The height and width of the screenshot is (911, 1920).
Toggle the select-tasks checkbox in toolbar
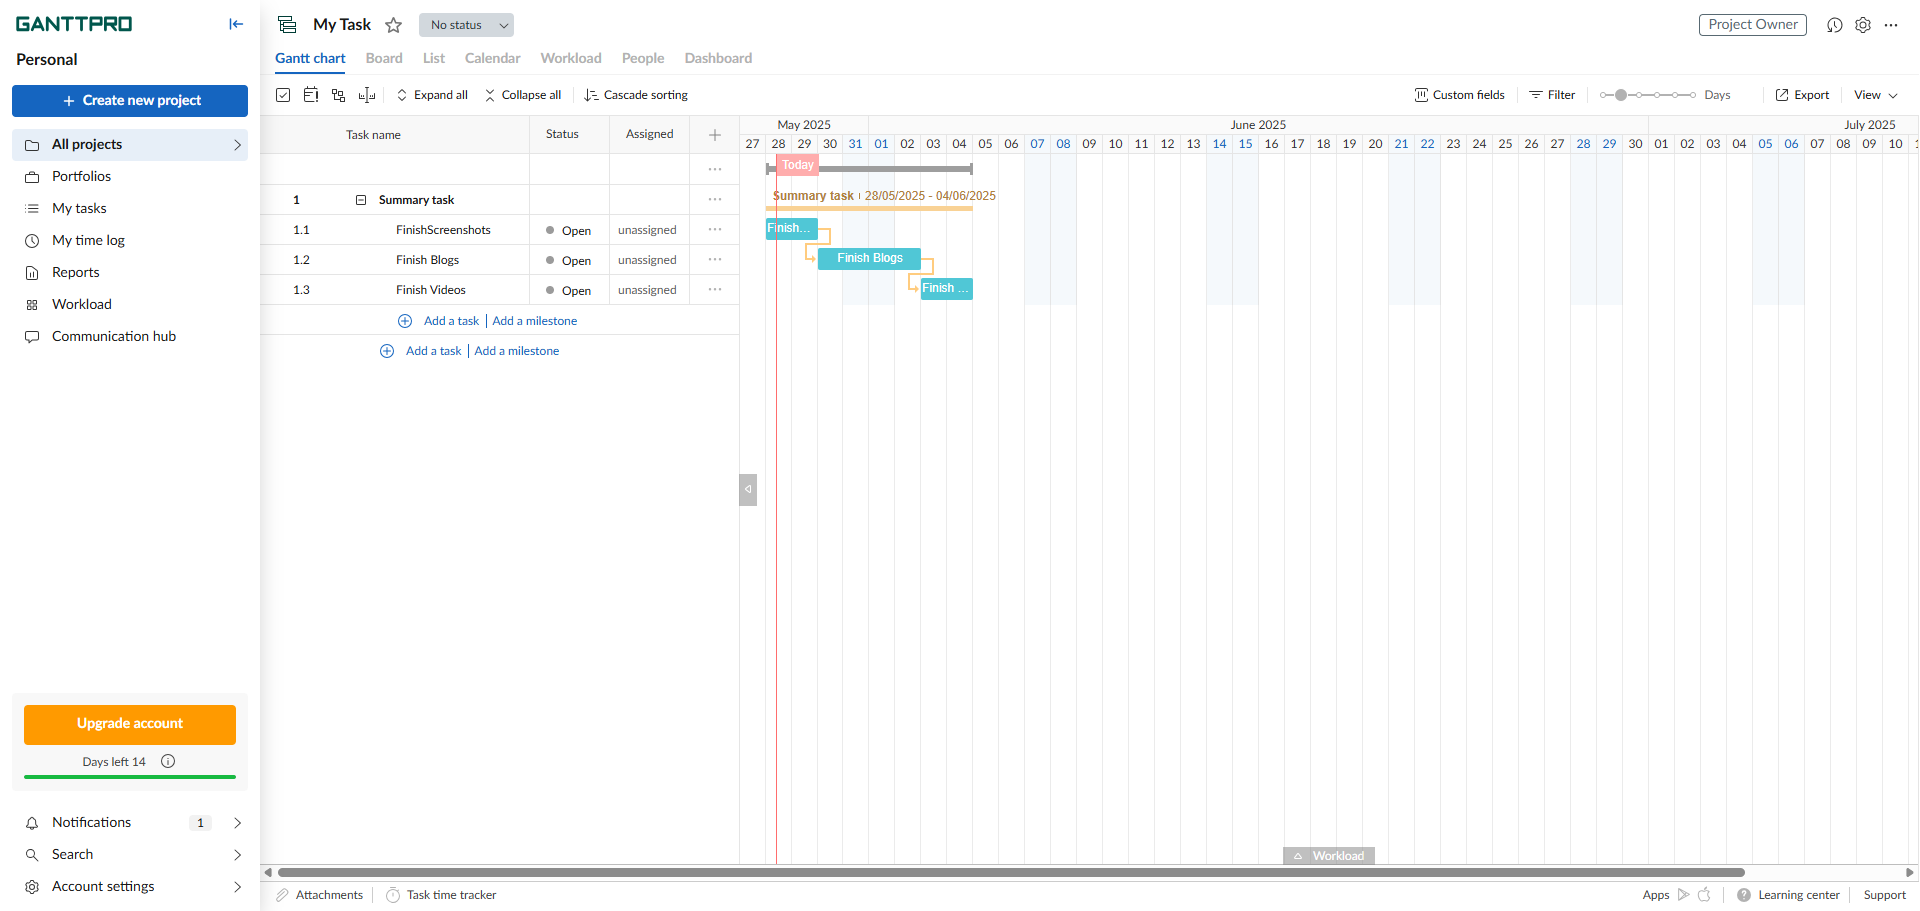283,95
